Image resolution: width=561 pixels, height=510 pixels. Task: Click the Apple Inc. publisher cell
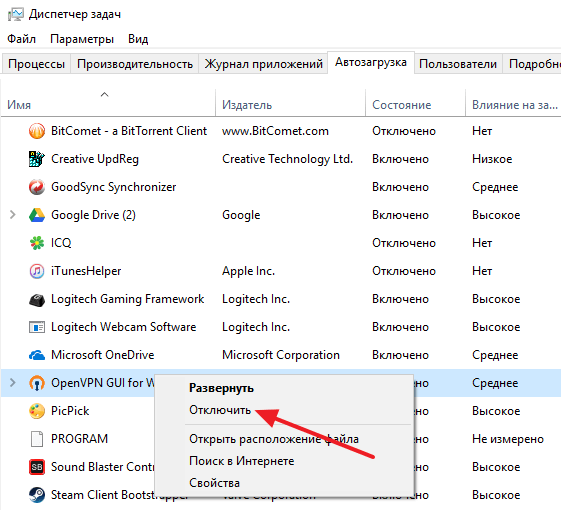click(248, 271)
